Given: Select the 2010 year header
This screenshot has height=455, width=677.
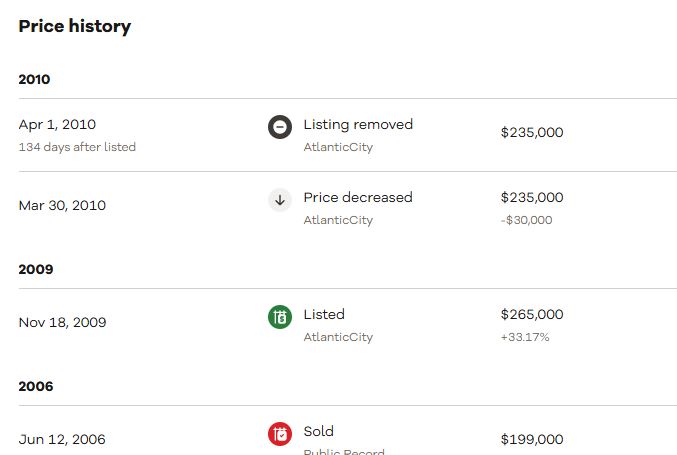Looking at the screenshot, I should 34,79.
